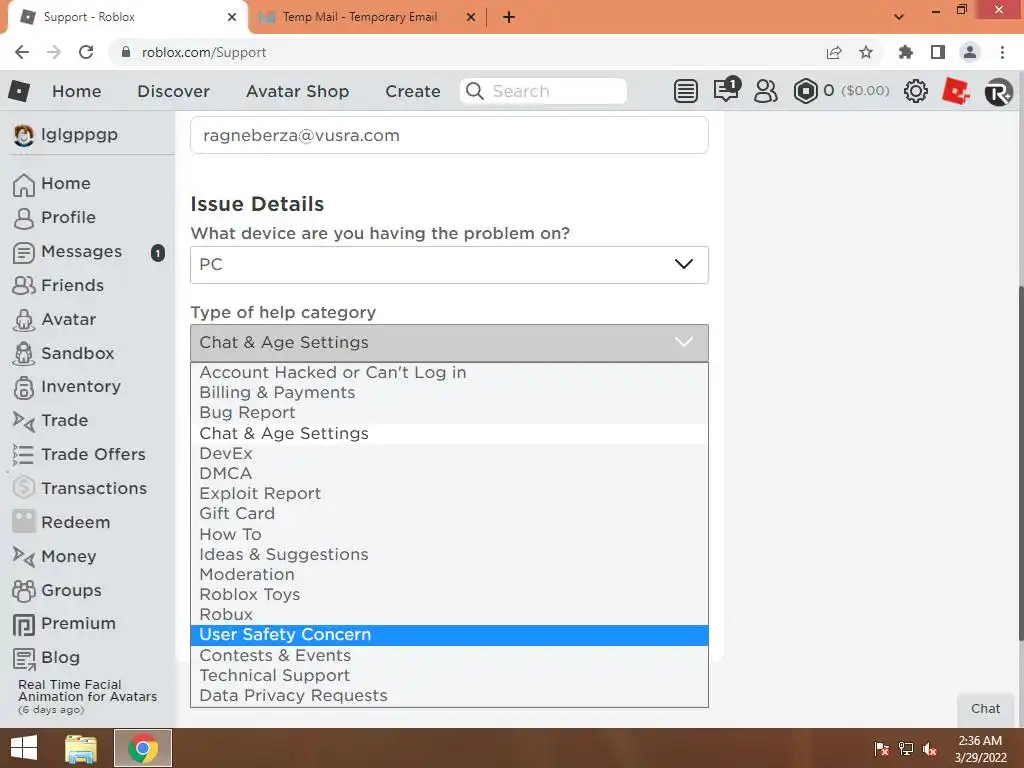
Task: Choose Bug Report from the list
Action: coord(449,413)
